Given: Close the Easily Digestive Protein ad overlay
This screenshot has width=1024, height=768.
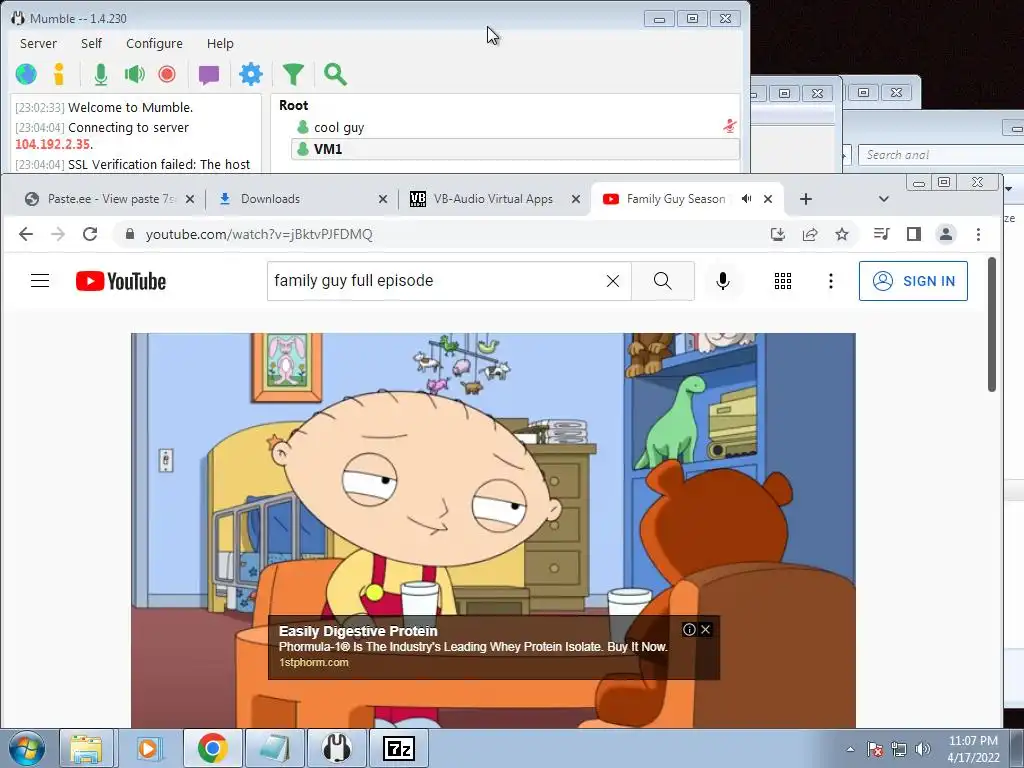Looking at the screenshot, I should [x=705, y=630].
